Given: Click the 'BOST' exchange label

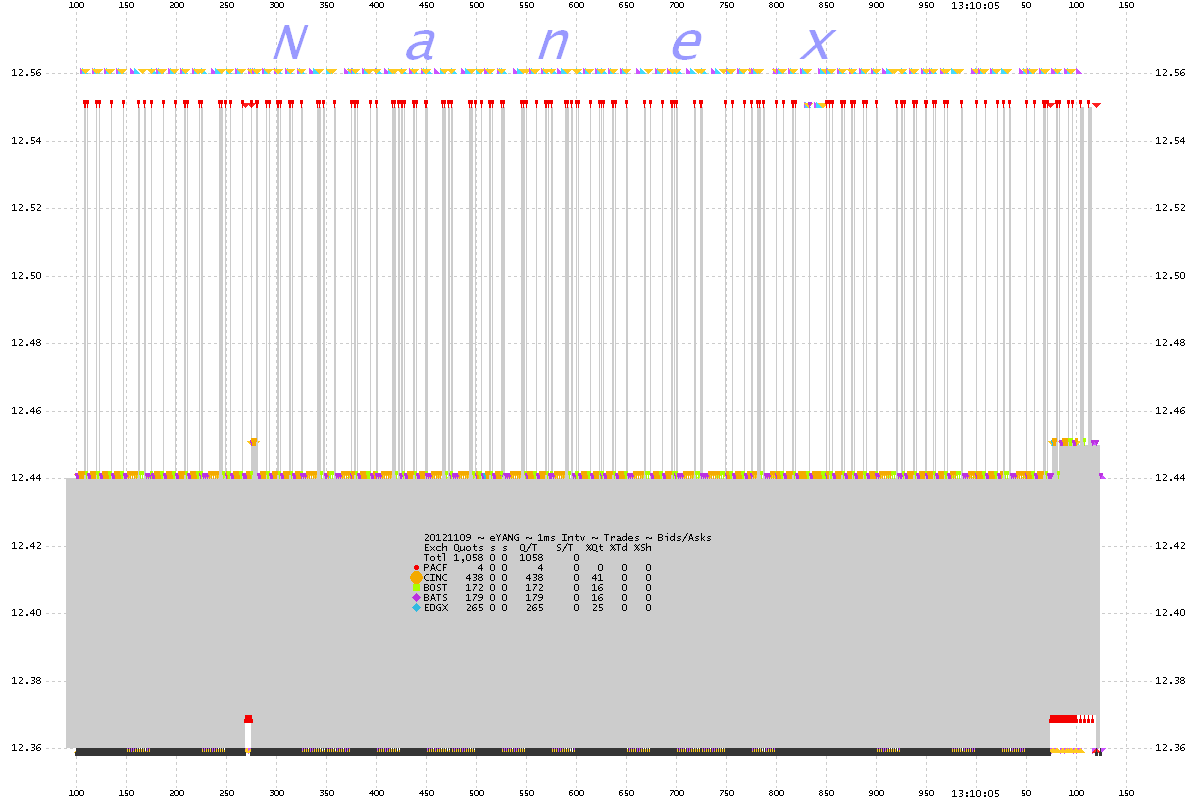Looking at the screenshot, I should [435, 588].
